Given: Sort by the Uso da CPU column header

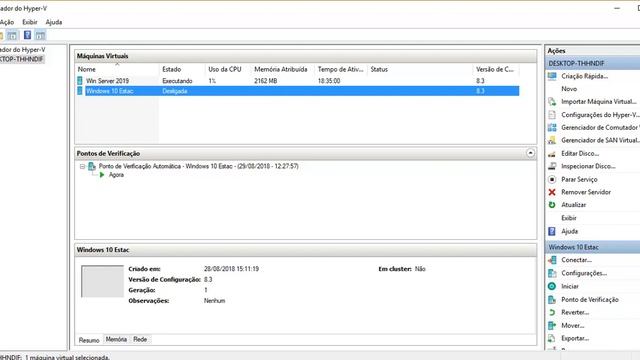Looking at the screenshot, I should [228, 69].
